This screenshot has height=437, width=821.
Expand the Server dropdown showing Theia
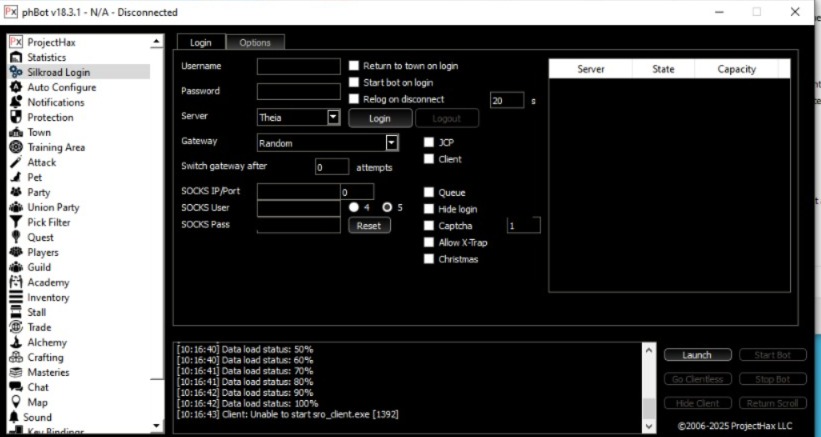tap(334, 117)
